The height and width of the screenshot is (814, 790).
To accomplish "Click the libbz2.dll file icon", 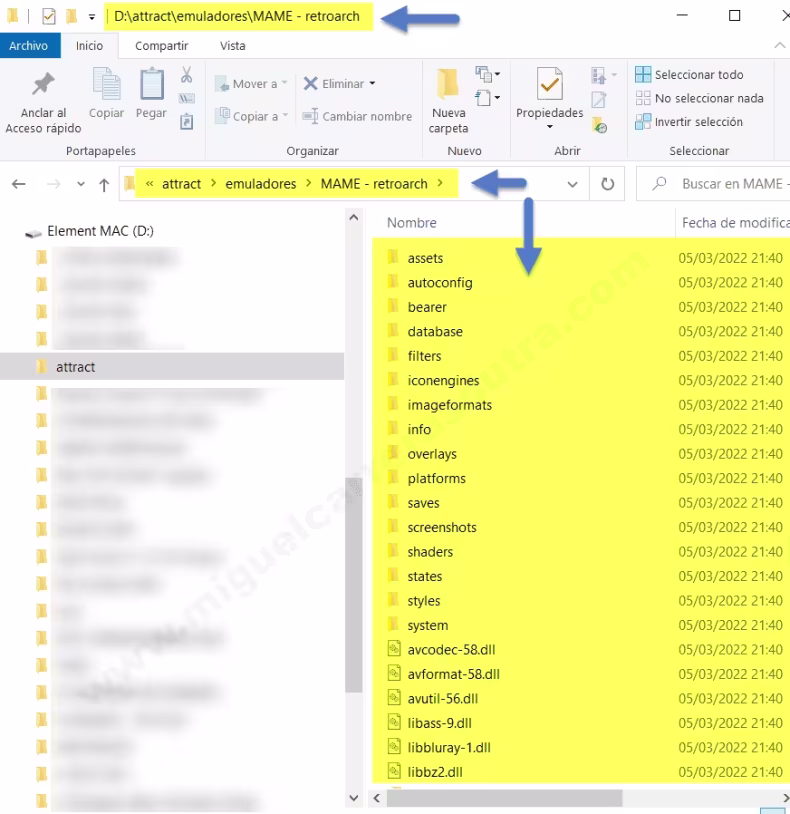I will 394,771.
